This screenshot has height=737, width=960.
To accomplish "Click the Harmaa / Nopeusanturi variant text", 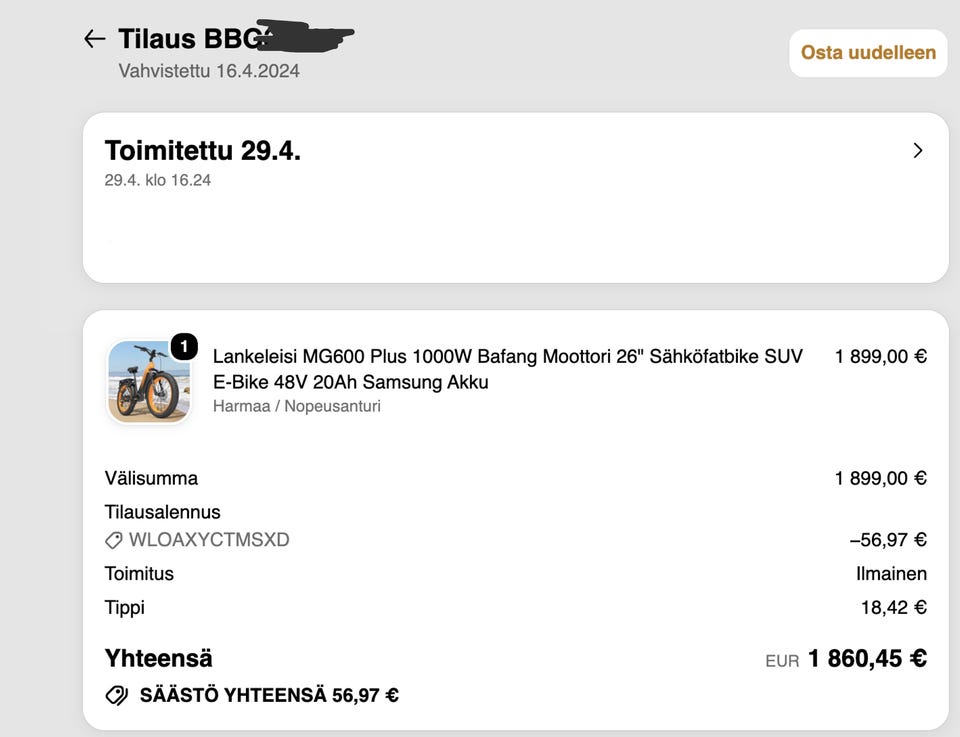I will click(x=296, y=406).
